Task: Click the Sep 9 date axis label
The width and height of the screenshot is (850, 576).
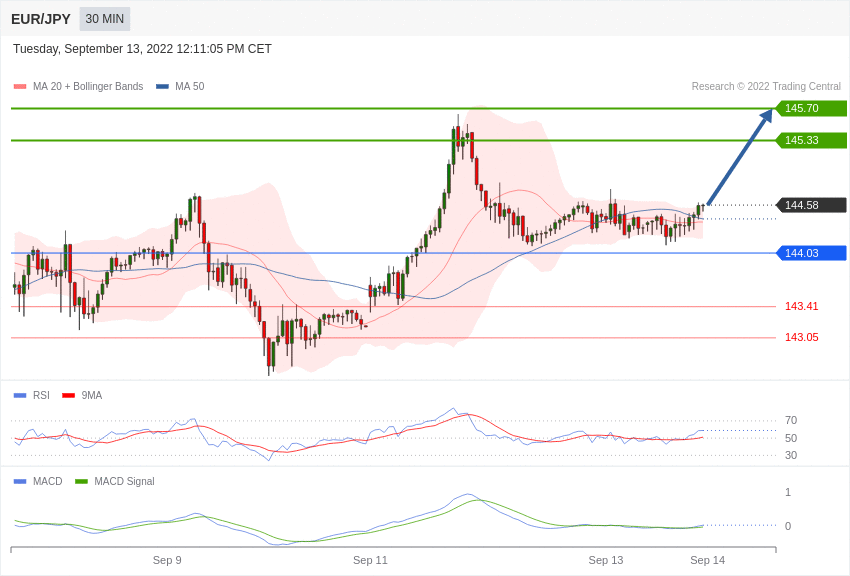Action: coord(167,560)
